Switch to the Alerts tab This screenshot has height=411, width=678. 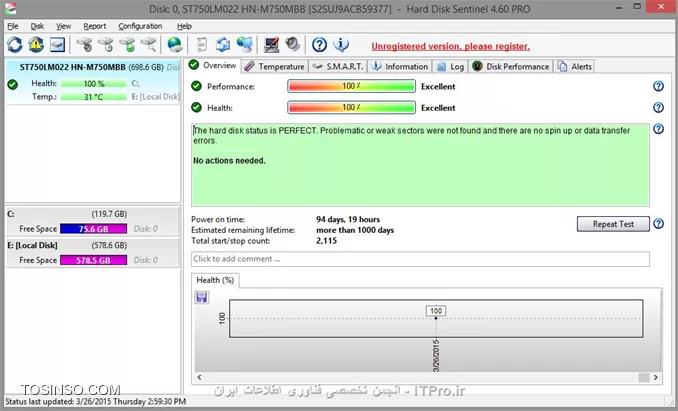(575, 67)
